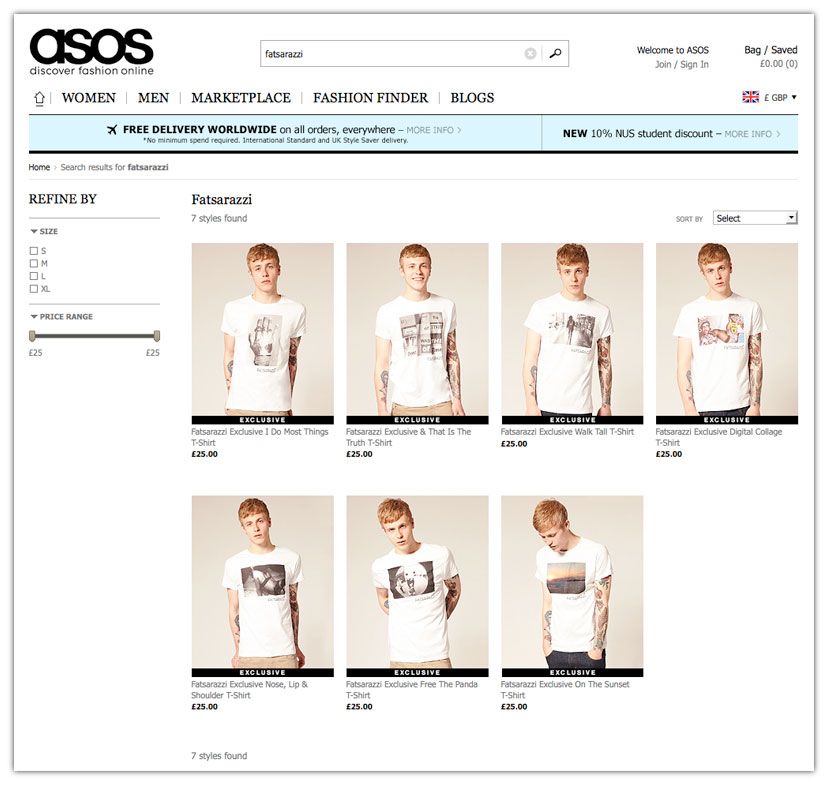
Task: Click into the fatsarazzi search input field
Action: click(391, 53)
